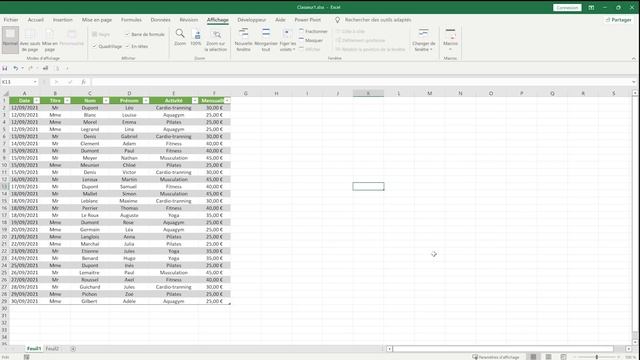The image size is (640, 360).
Task: Undo last action in quick access toolbar
Action: [16, 68]
